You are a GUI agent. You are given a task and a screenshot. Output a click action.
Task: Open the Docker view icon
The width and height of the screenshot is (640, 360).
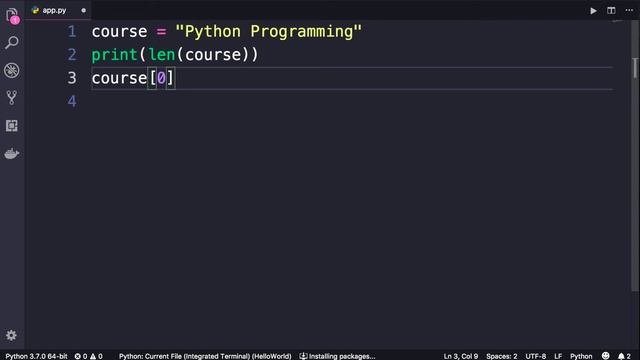12,153
